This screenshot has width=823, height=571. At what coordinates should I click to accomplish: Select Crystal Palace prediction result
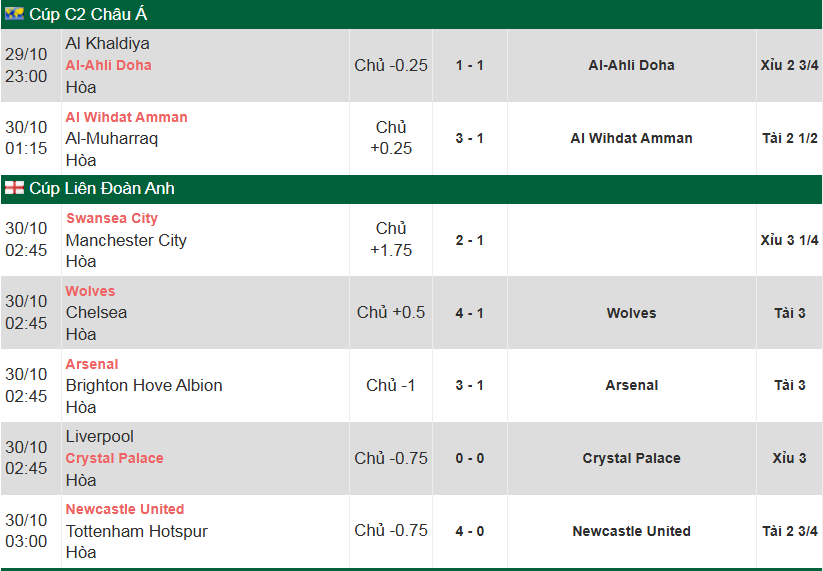point(631,458)
